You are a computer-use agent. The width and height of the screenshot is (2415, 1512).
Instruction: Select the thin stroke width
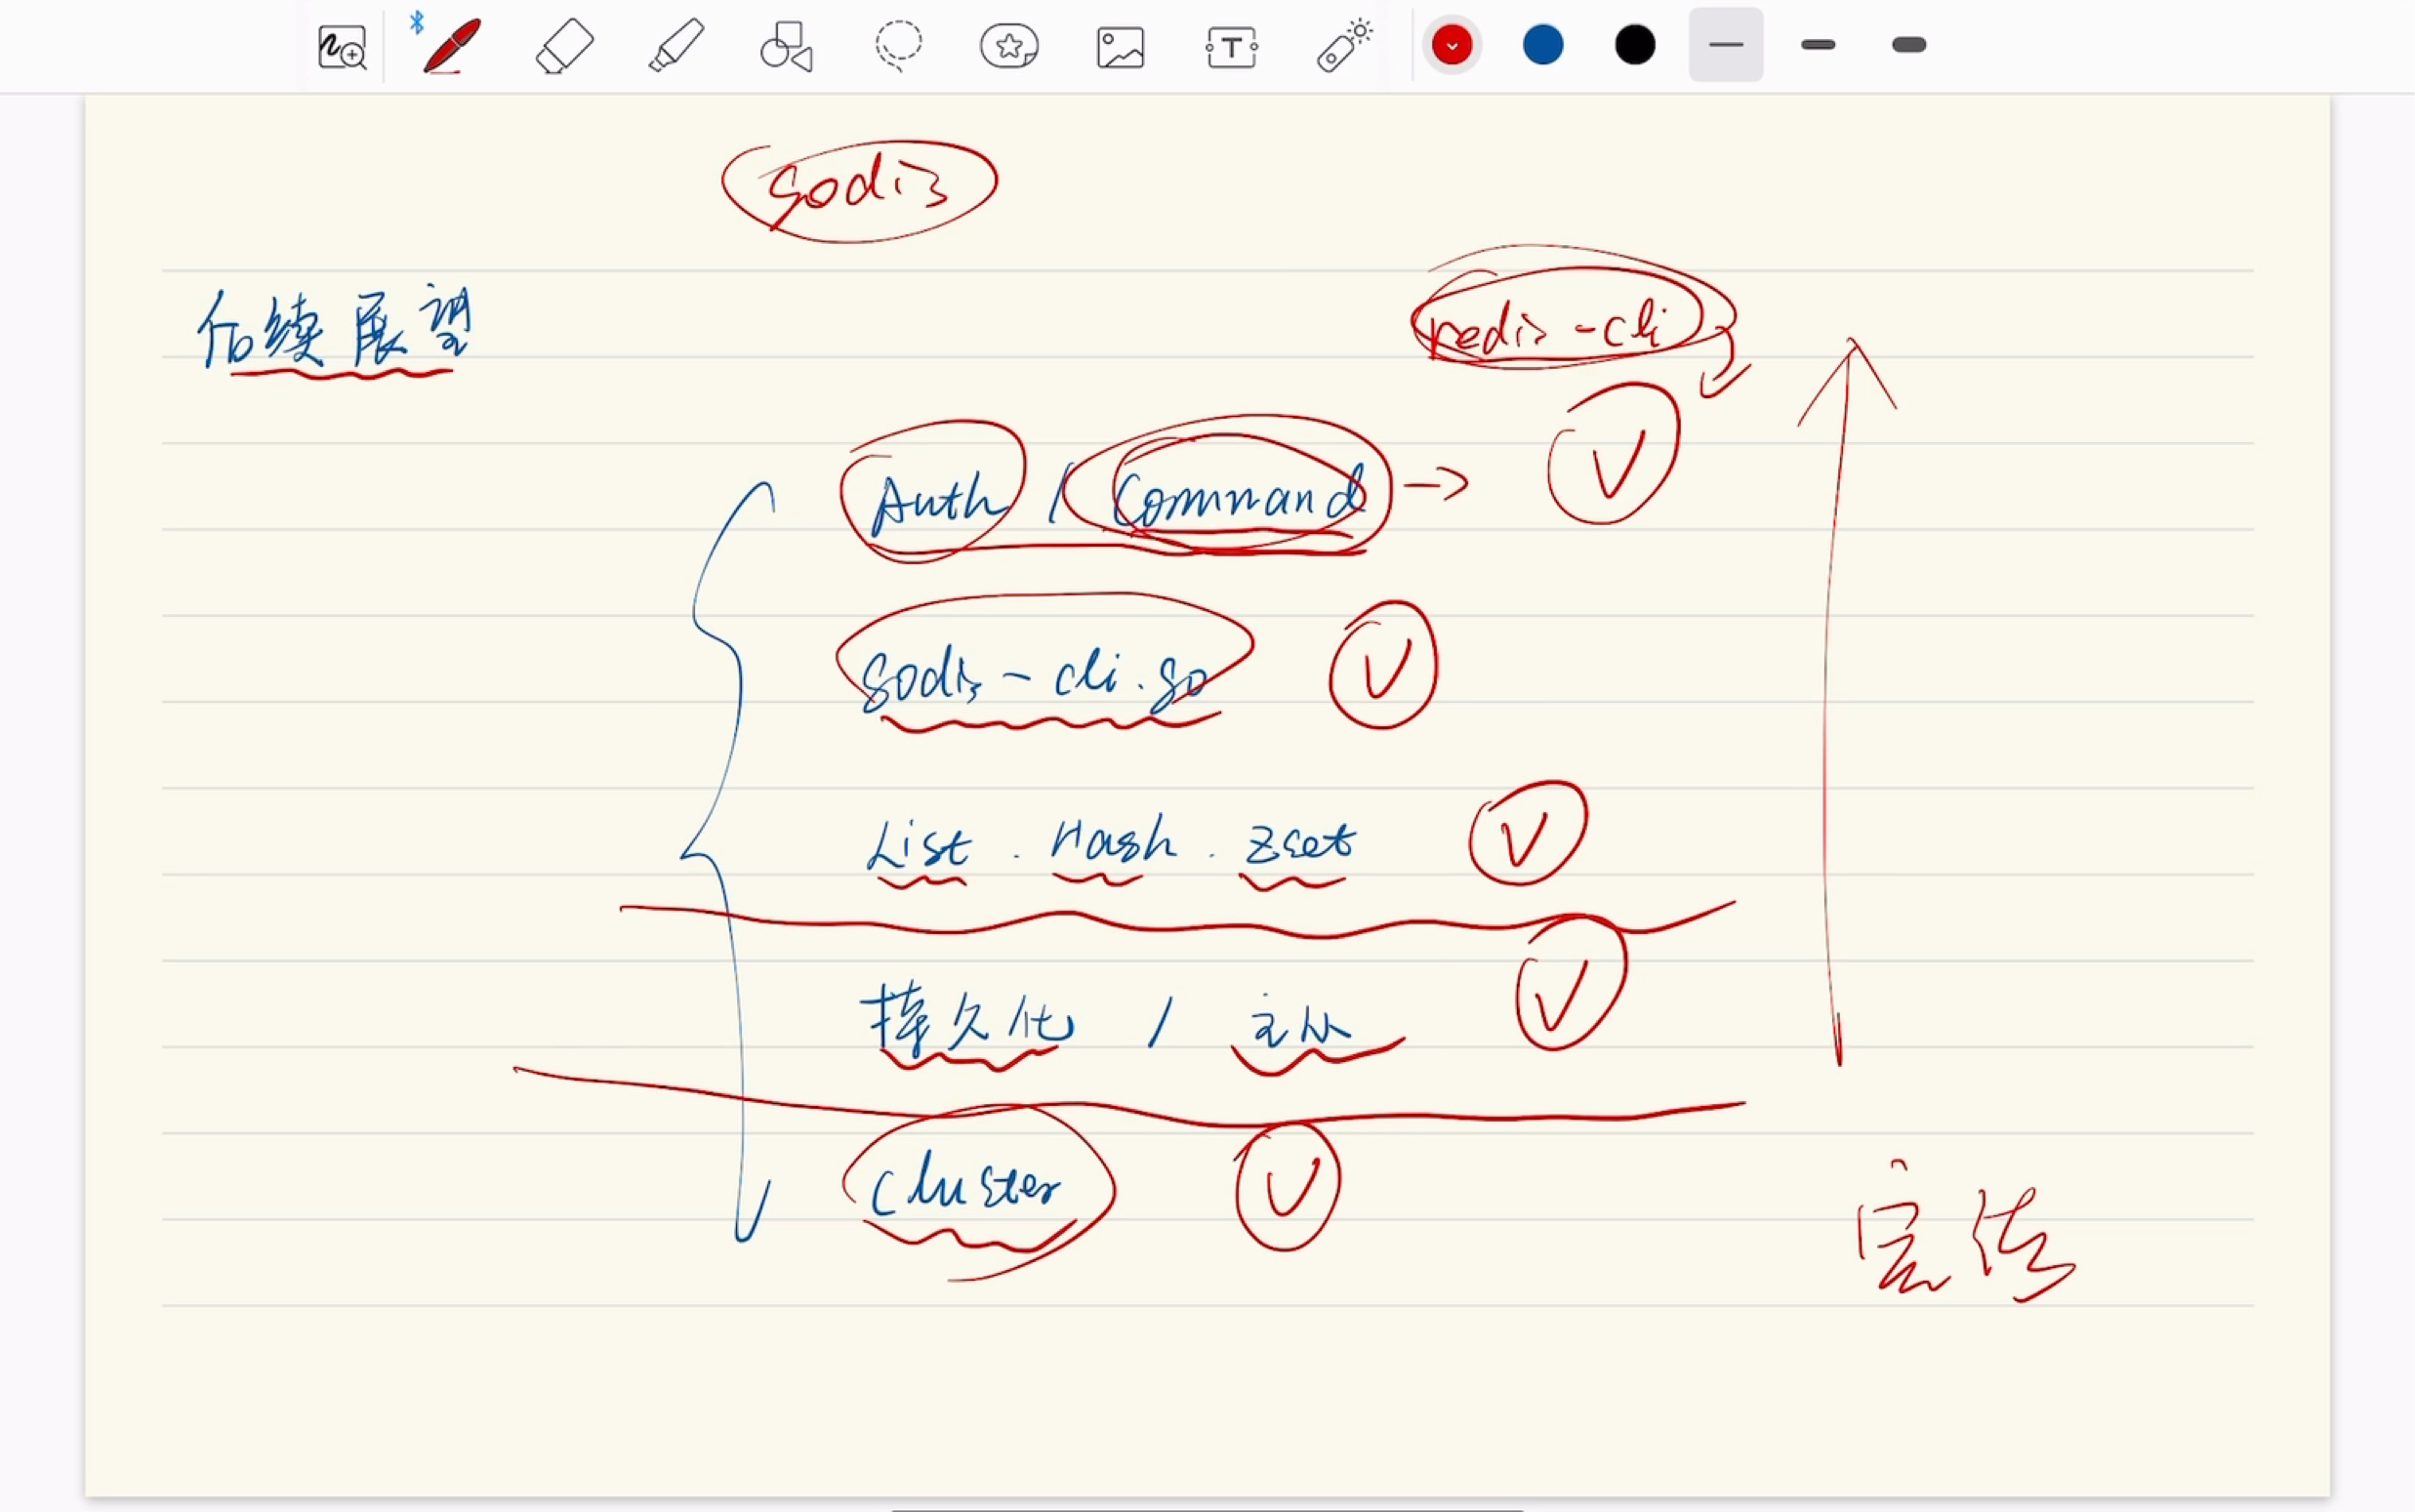(x=1725, y=45)
